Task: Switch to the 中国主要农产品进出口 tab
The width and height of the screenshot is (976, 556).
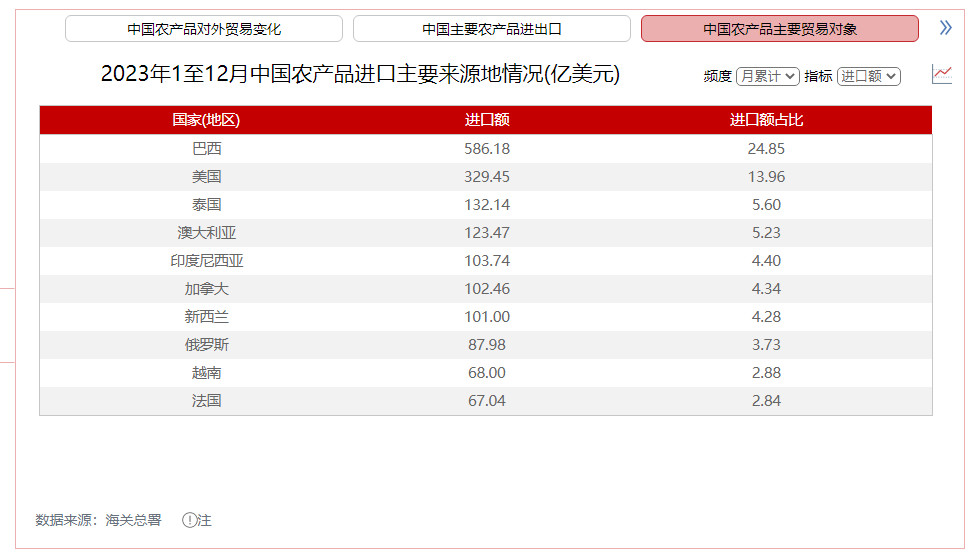Action: [x=491, y=29]
